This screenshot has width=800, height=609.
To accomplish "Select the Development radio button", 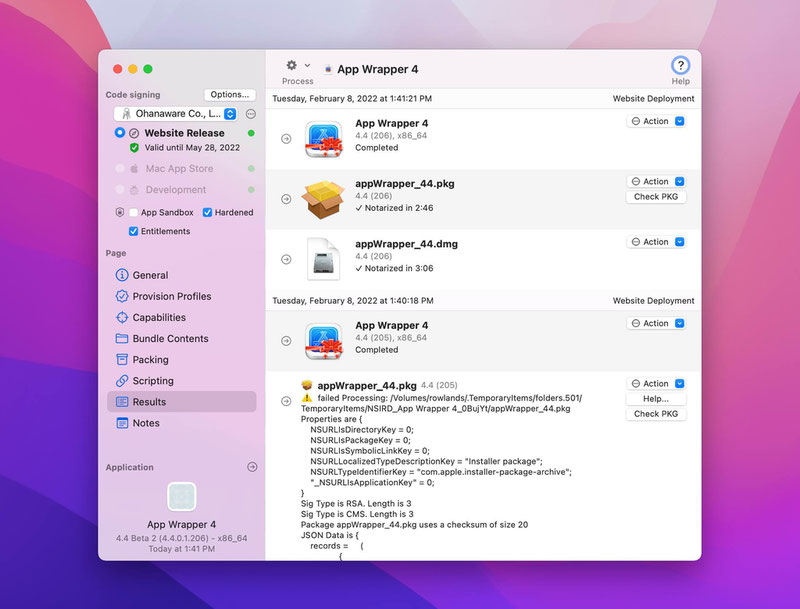I will (120, 190).
